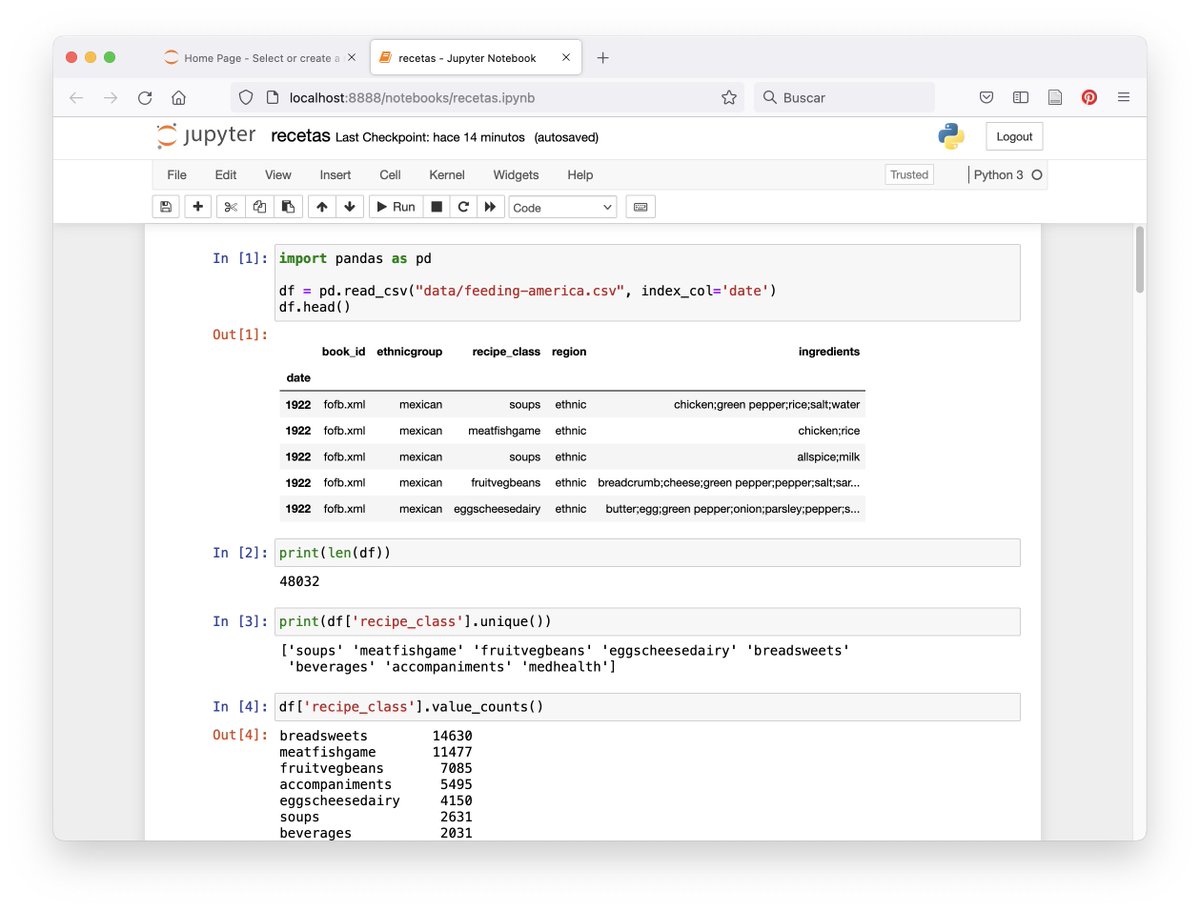Click the 48032 output value
The width and height of the screenshot is (1200, 911).
300,581
